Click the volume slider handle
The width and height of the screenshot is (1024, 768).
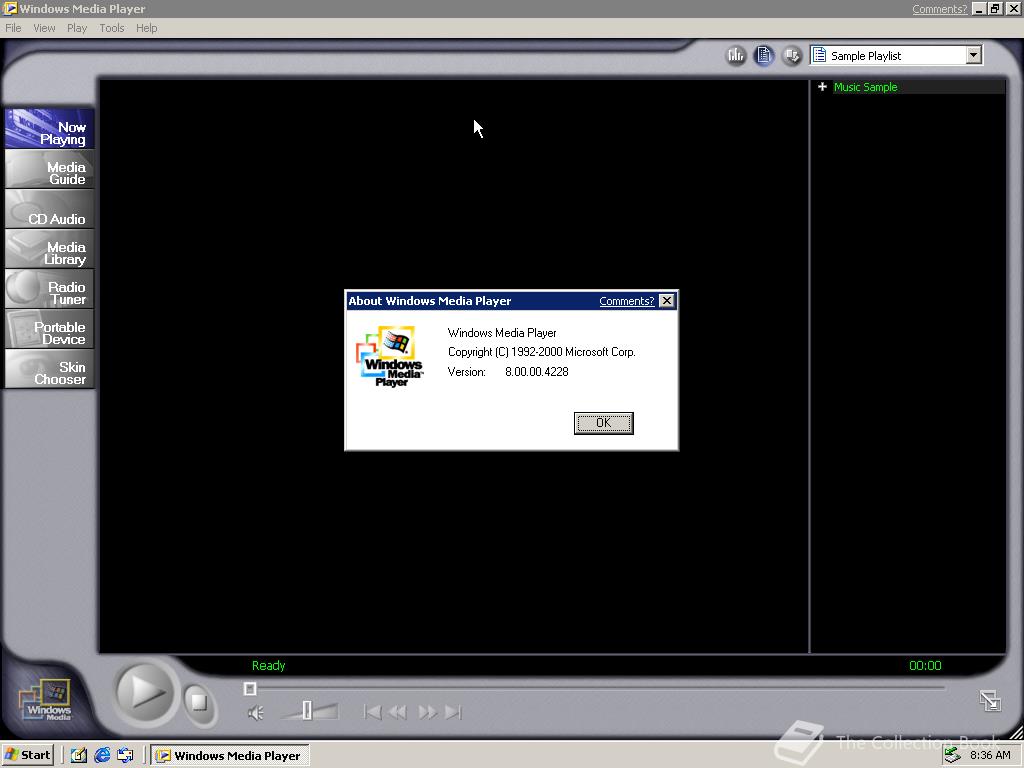pos(307,711)
